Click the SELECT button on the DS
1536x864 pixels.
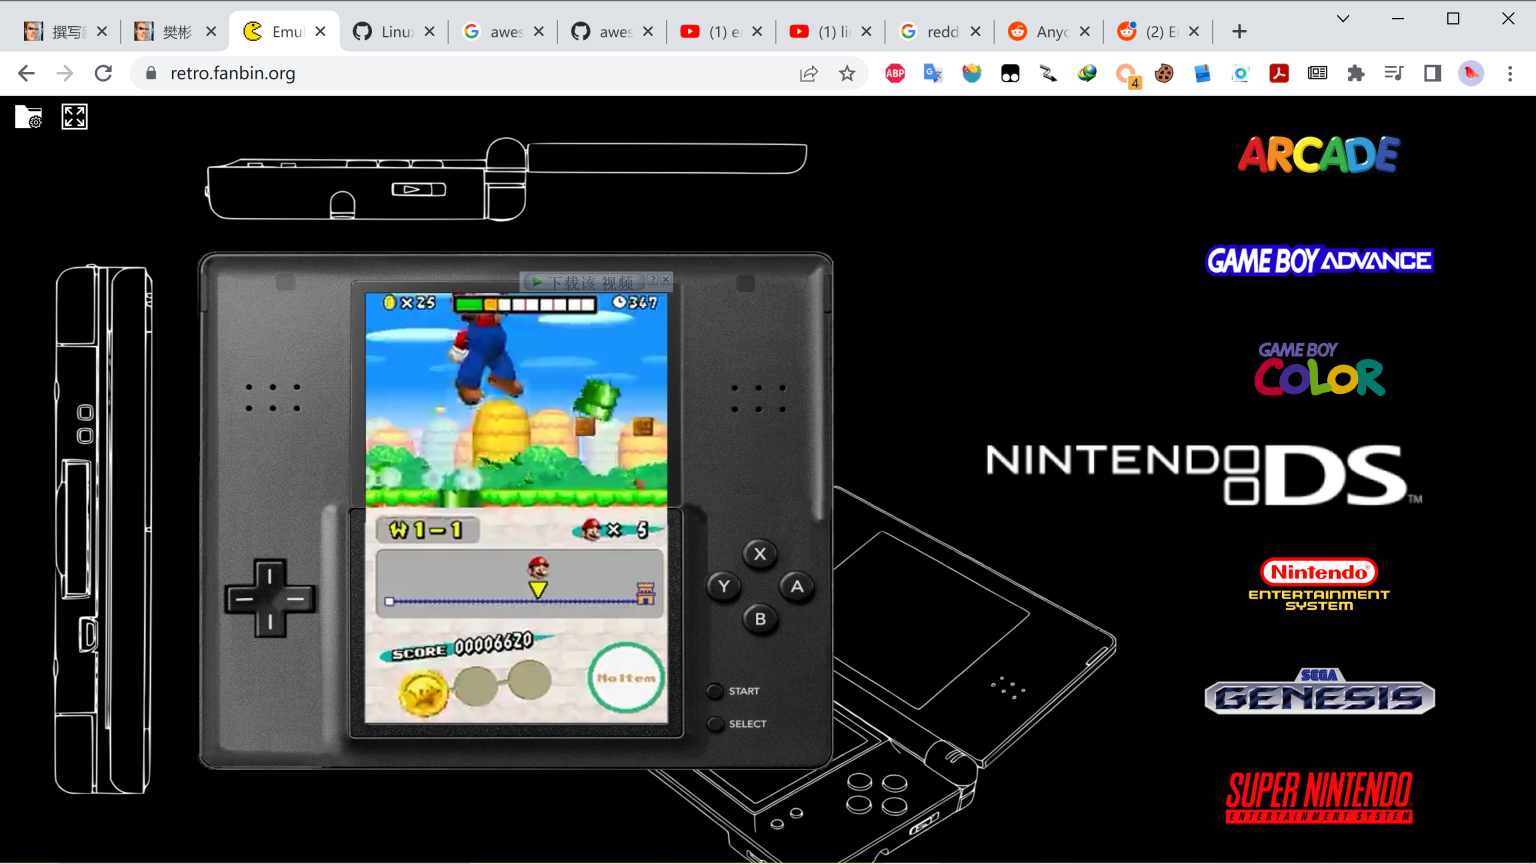pos(715,724)
